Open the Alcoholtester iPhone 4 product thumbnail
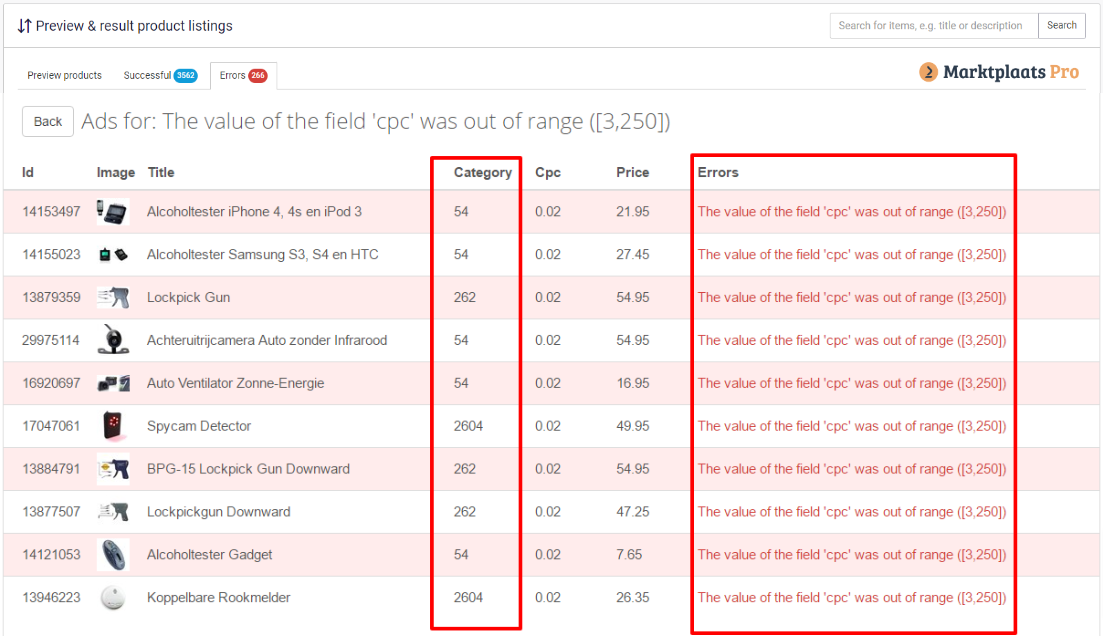 113,212
